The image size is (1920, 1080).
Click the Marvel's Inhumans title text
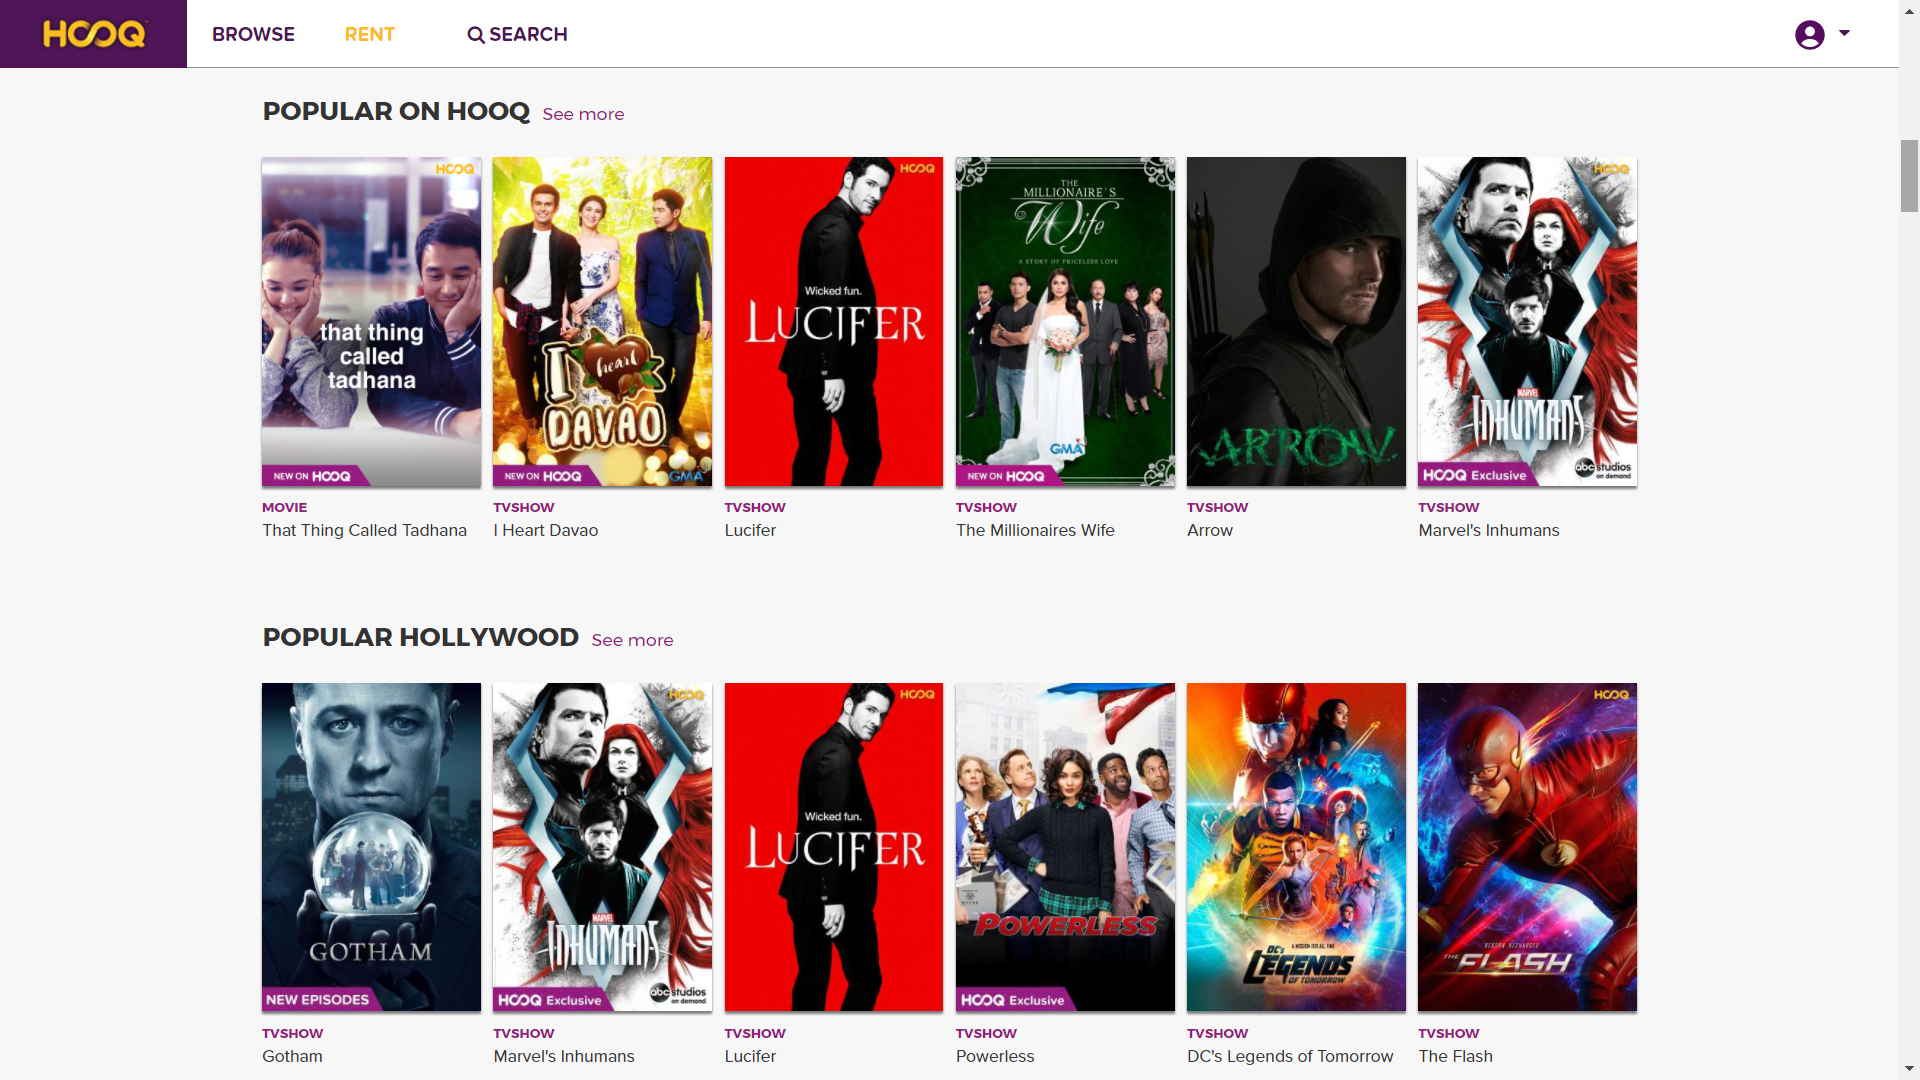coord(1488,530)
